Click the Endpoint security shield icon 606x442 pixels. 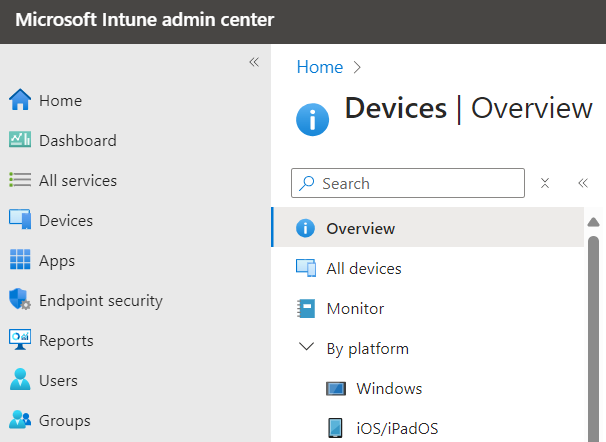pos(20,300)
